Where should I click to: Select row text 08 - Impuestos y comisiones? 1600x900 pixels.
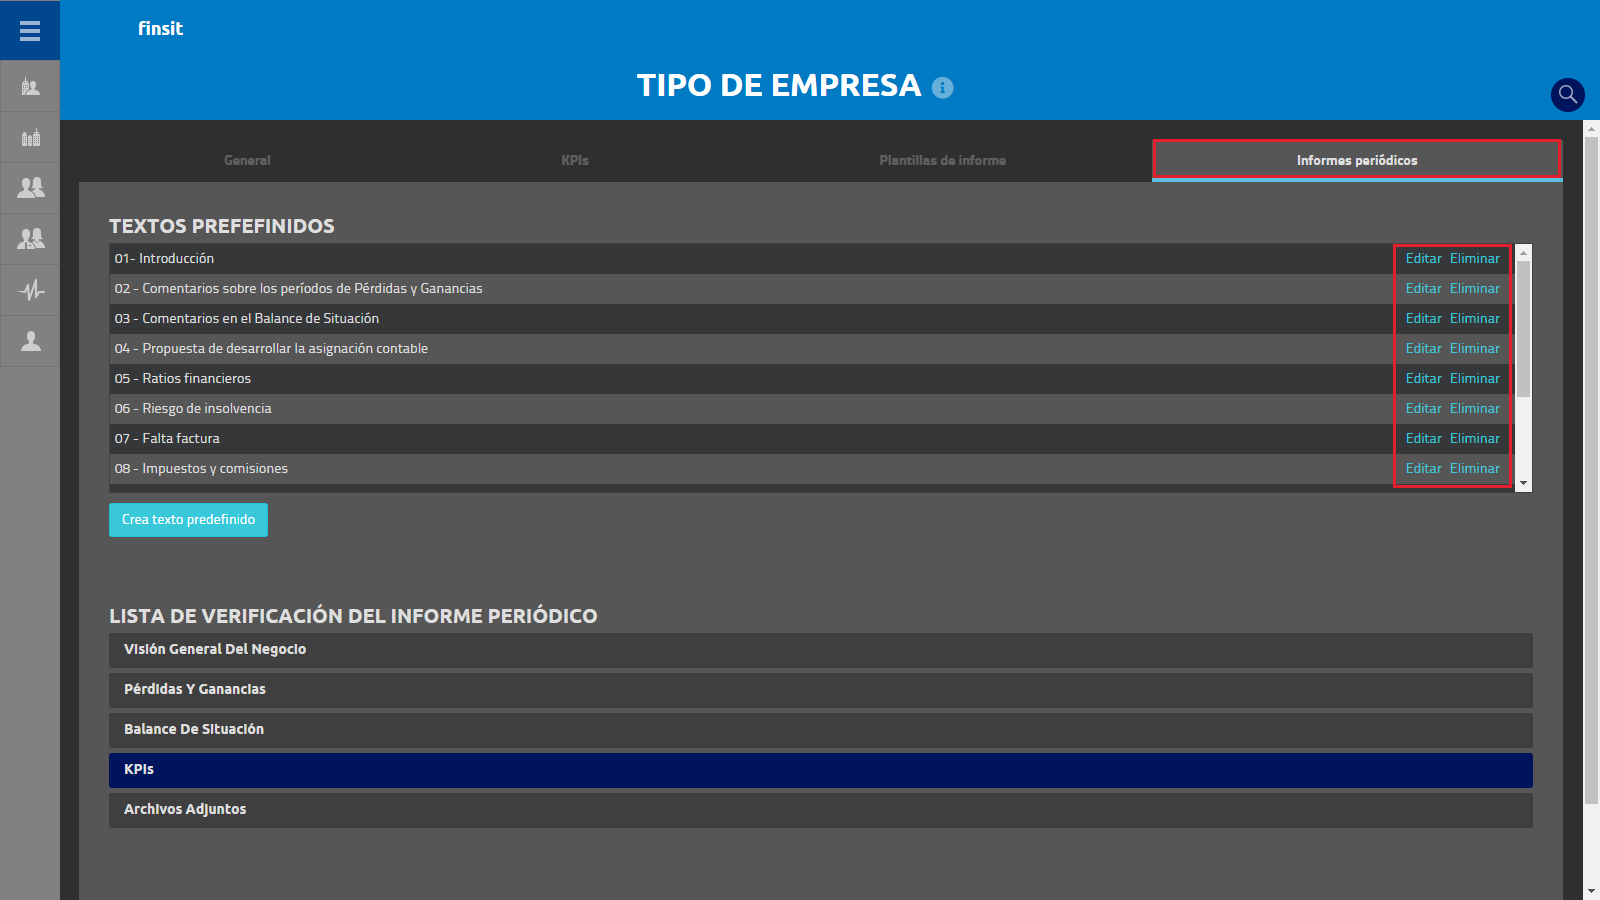click(201, 468)
